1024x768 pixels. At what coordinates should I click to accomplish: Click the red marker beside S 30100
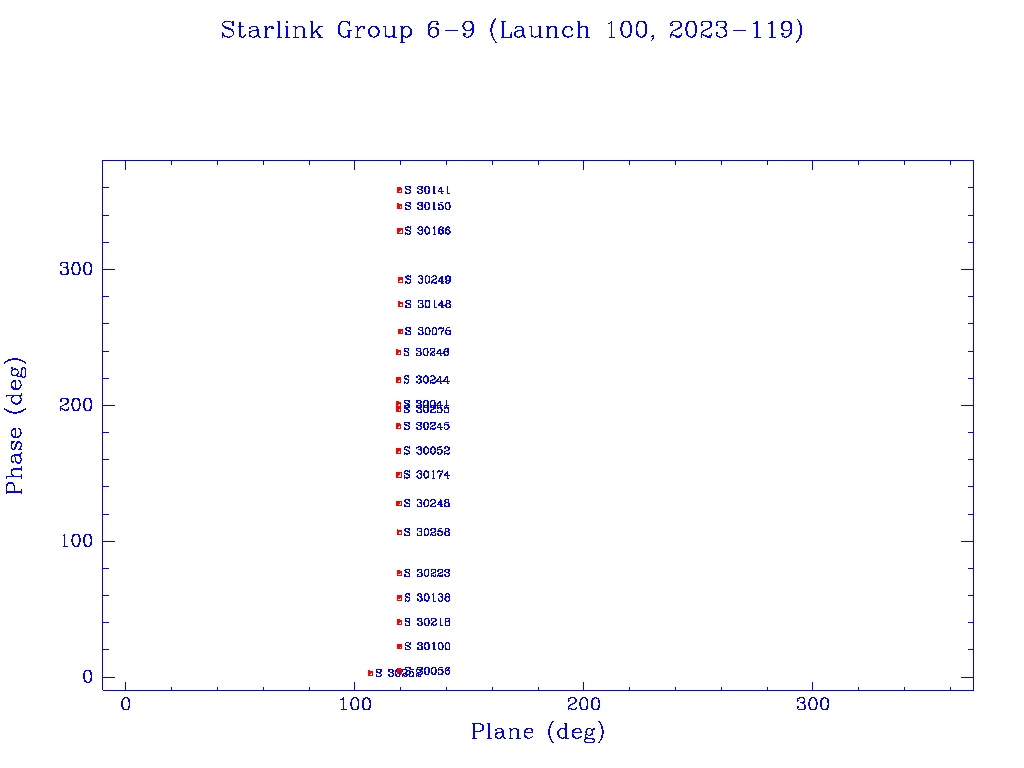399,647
